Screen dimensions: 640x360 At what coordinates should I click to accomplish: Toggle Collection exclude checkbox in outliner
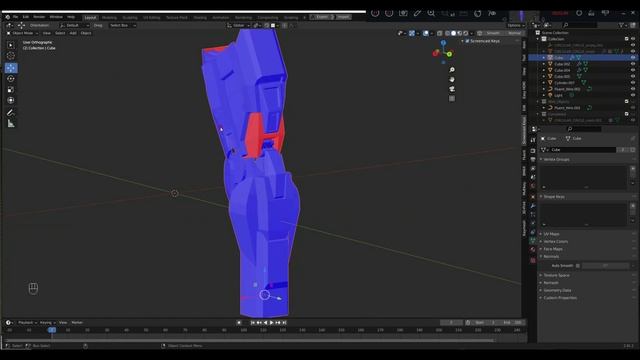click(627, 39)
